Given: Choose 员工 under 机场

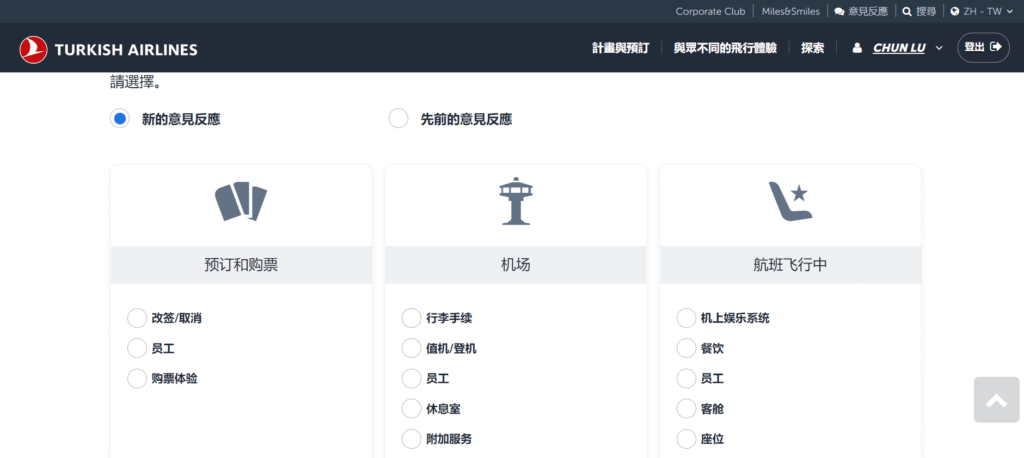Looking at the screenshot, I should point(411,378).
